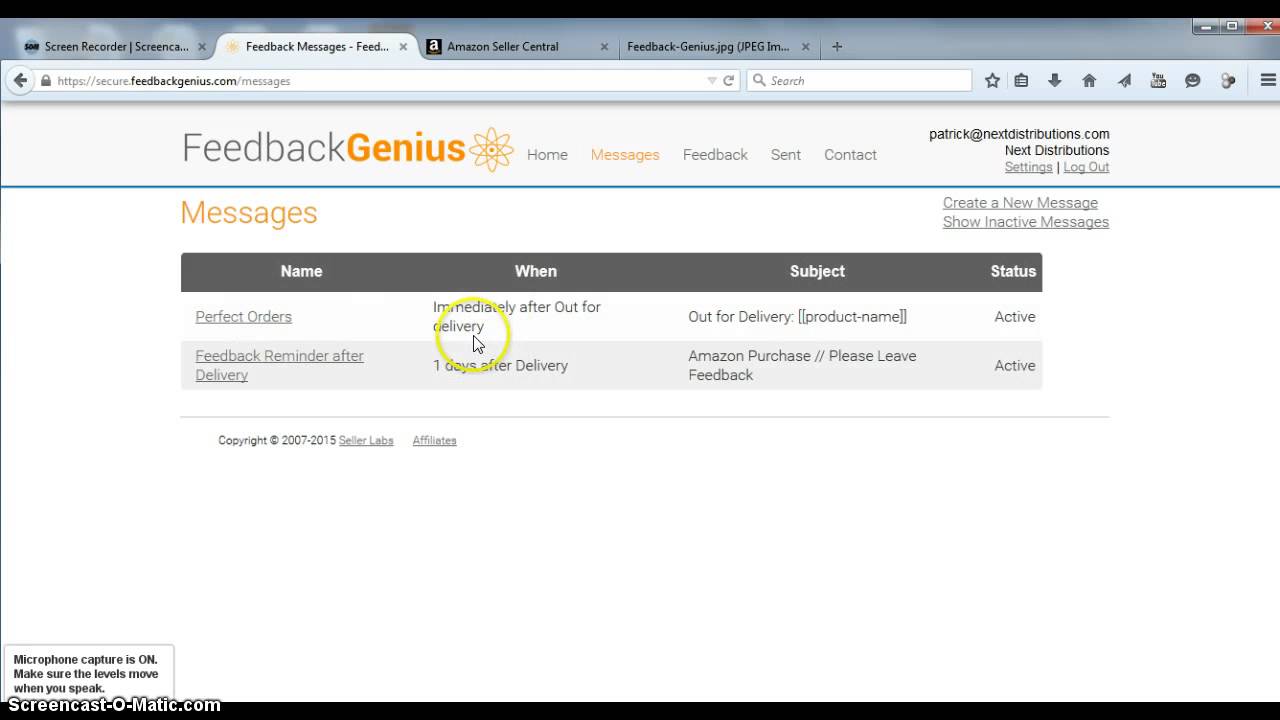Close the Feedback Messages tab
Image resolution: width=1280 pixels, height=720 pixels.
click(x=404, y=46)
